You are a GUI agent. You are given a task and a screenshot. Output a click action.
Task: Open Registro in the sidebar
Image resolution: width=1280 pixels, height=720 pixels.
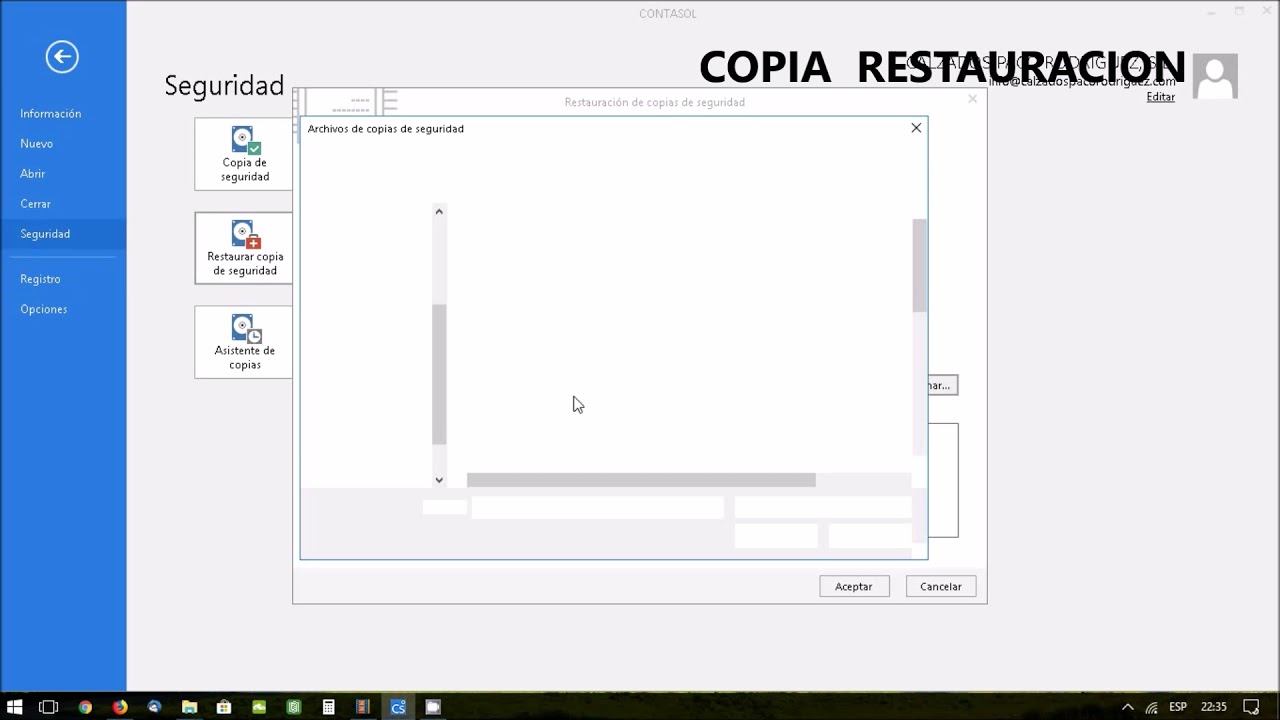(40, 279)
